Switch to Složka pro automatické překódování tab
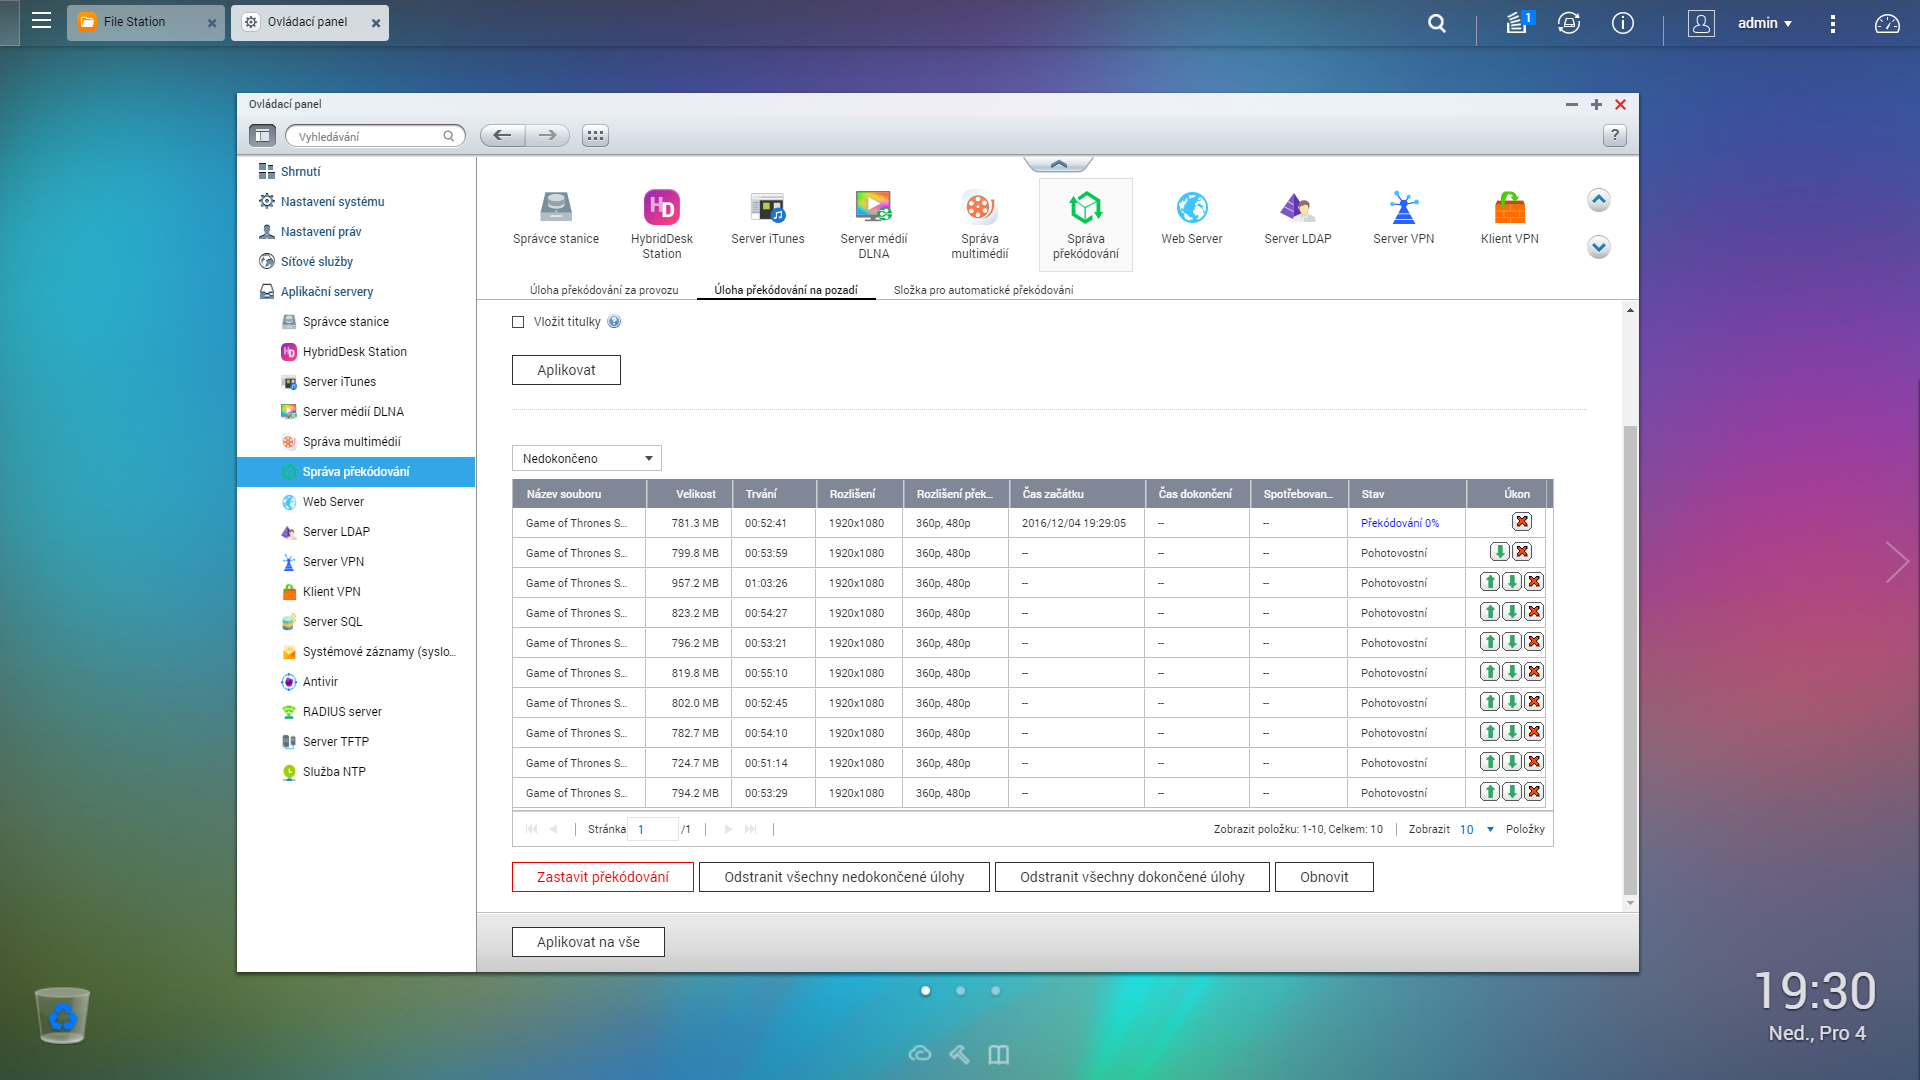 click(983, 290)
